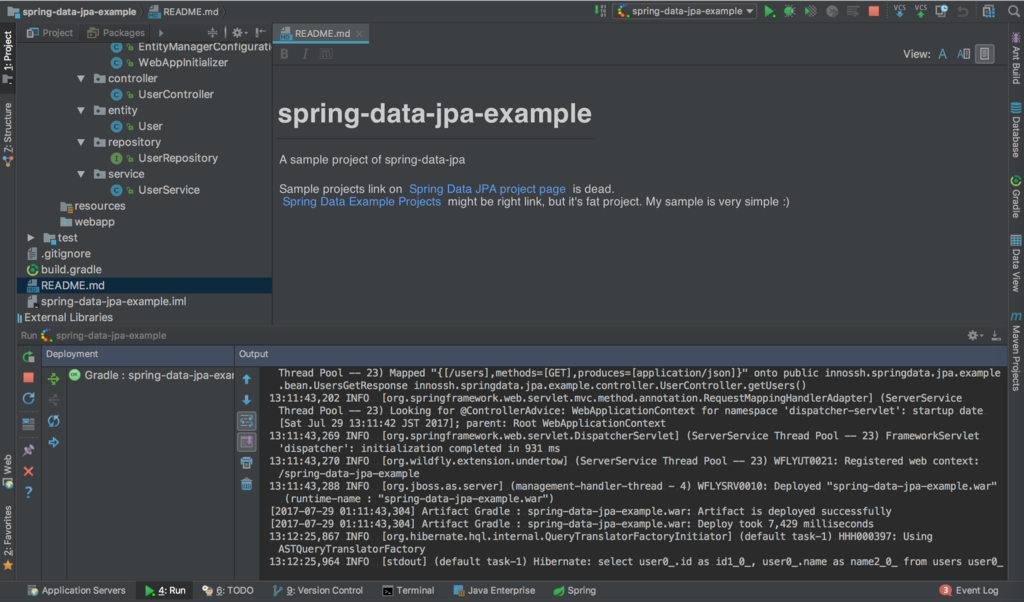Collapse the entity package node
Image resolution: width=1024 pixels, height=602 pixels.
(x=81, y=110)
